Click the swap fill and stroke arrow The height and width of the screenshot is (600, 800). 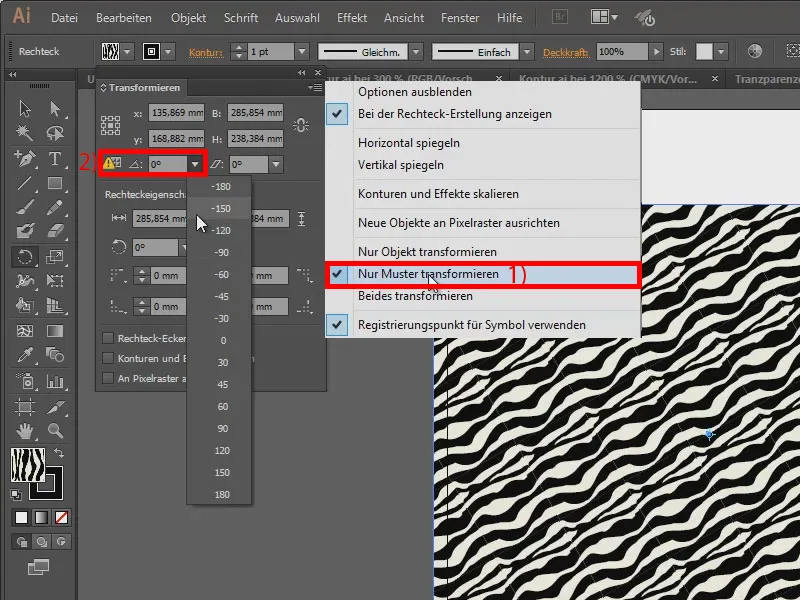(x=59, y=453)
